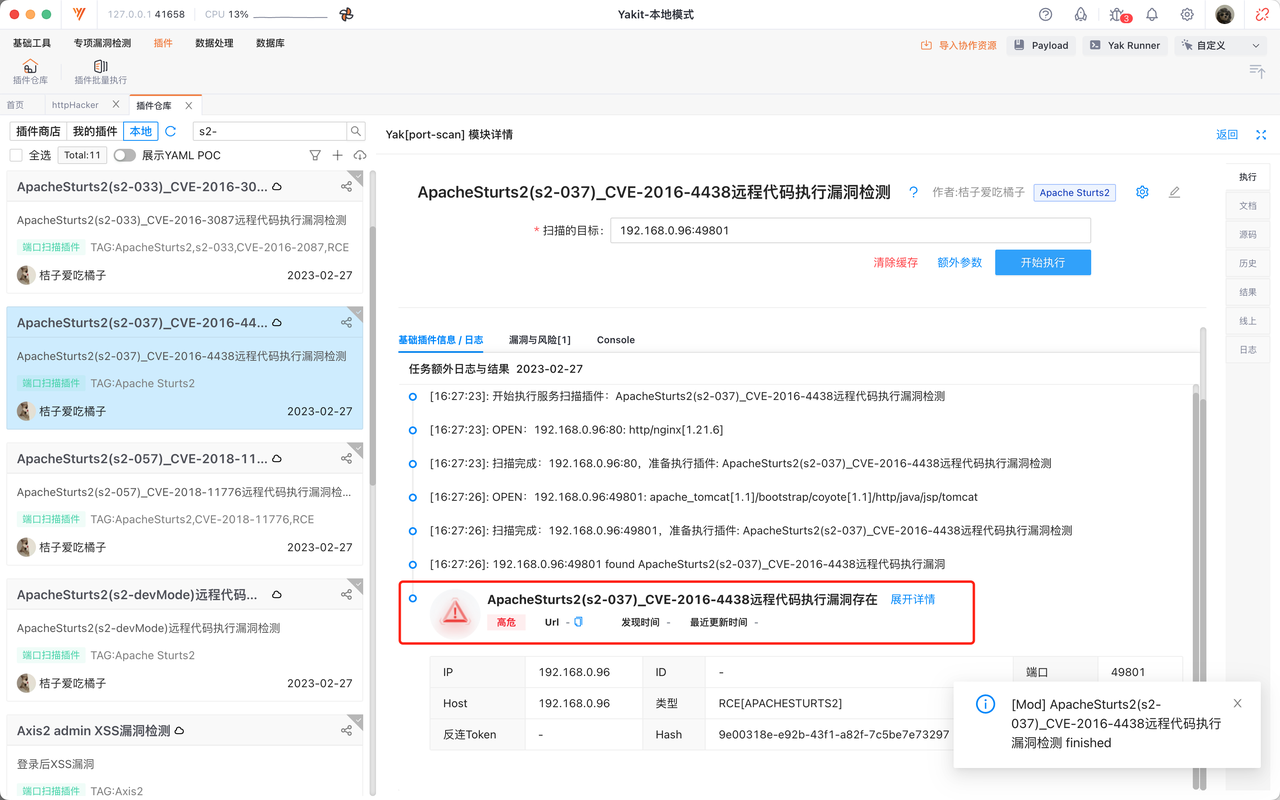The width and height of the screenshot is (1280, 800).
Task: Close the 插件仓库 tab
Action: tap(189, 105)
